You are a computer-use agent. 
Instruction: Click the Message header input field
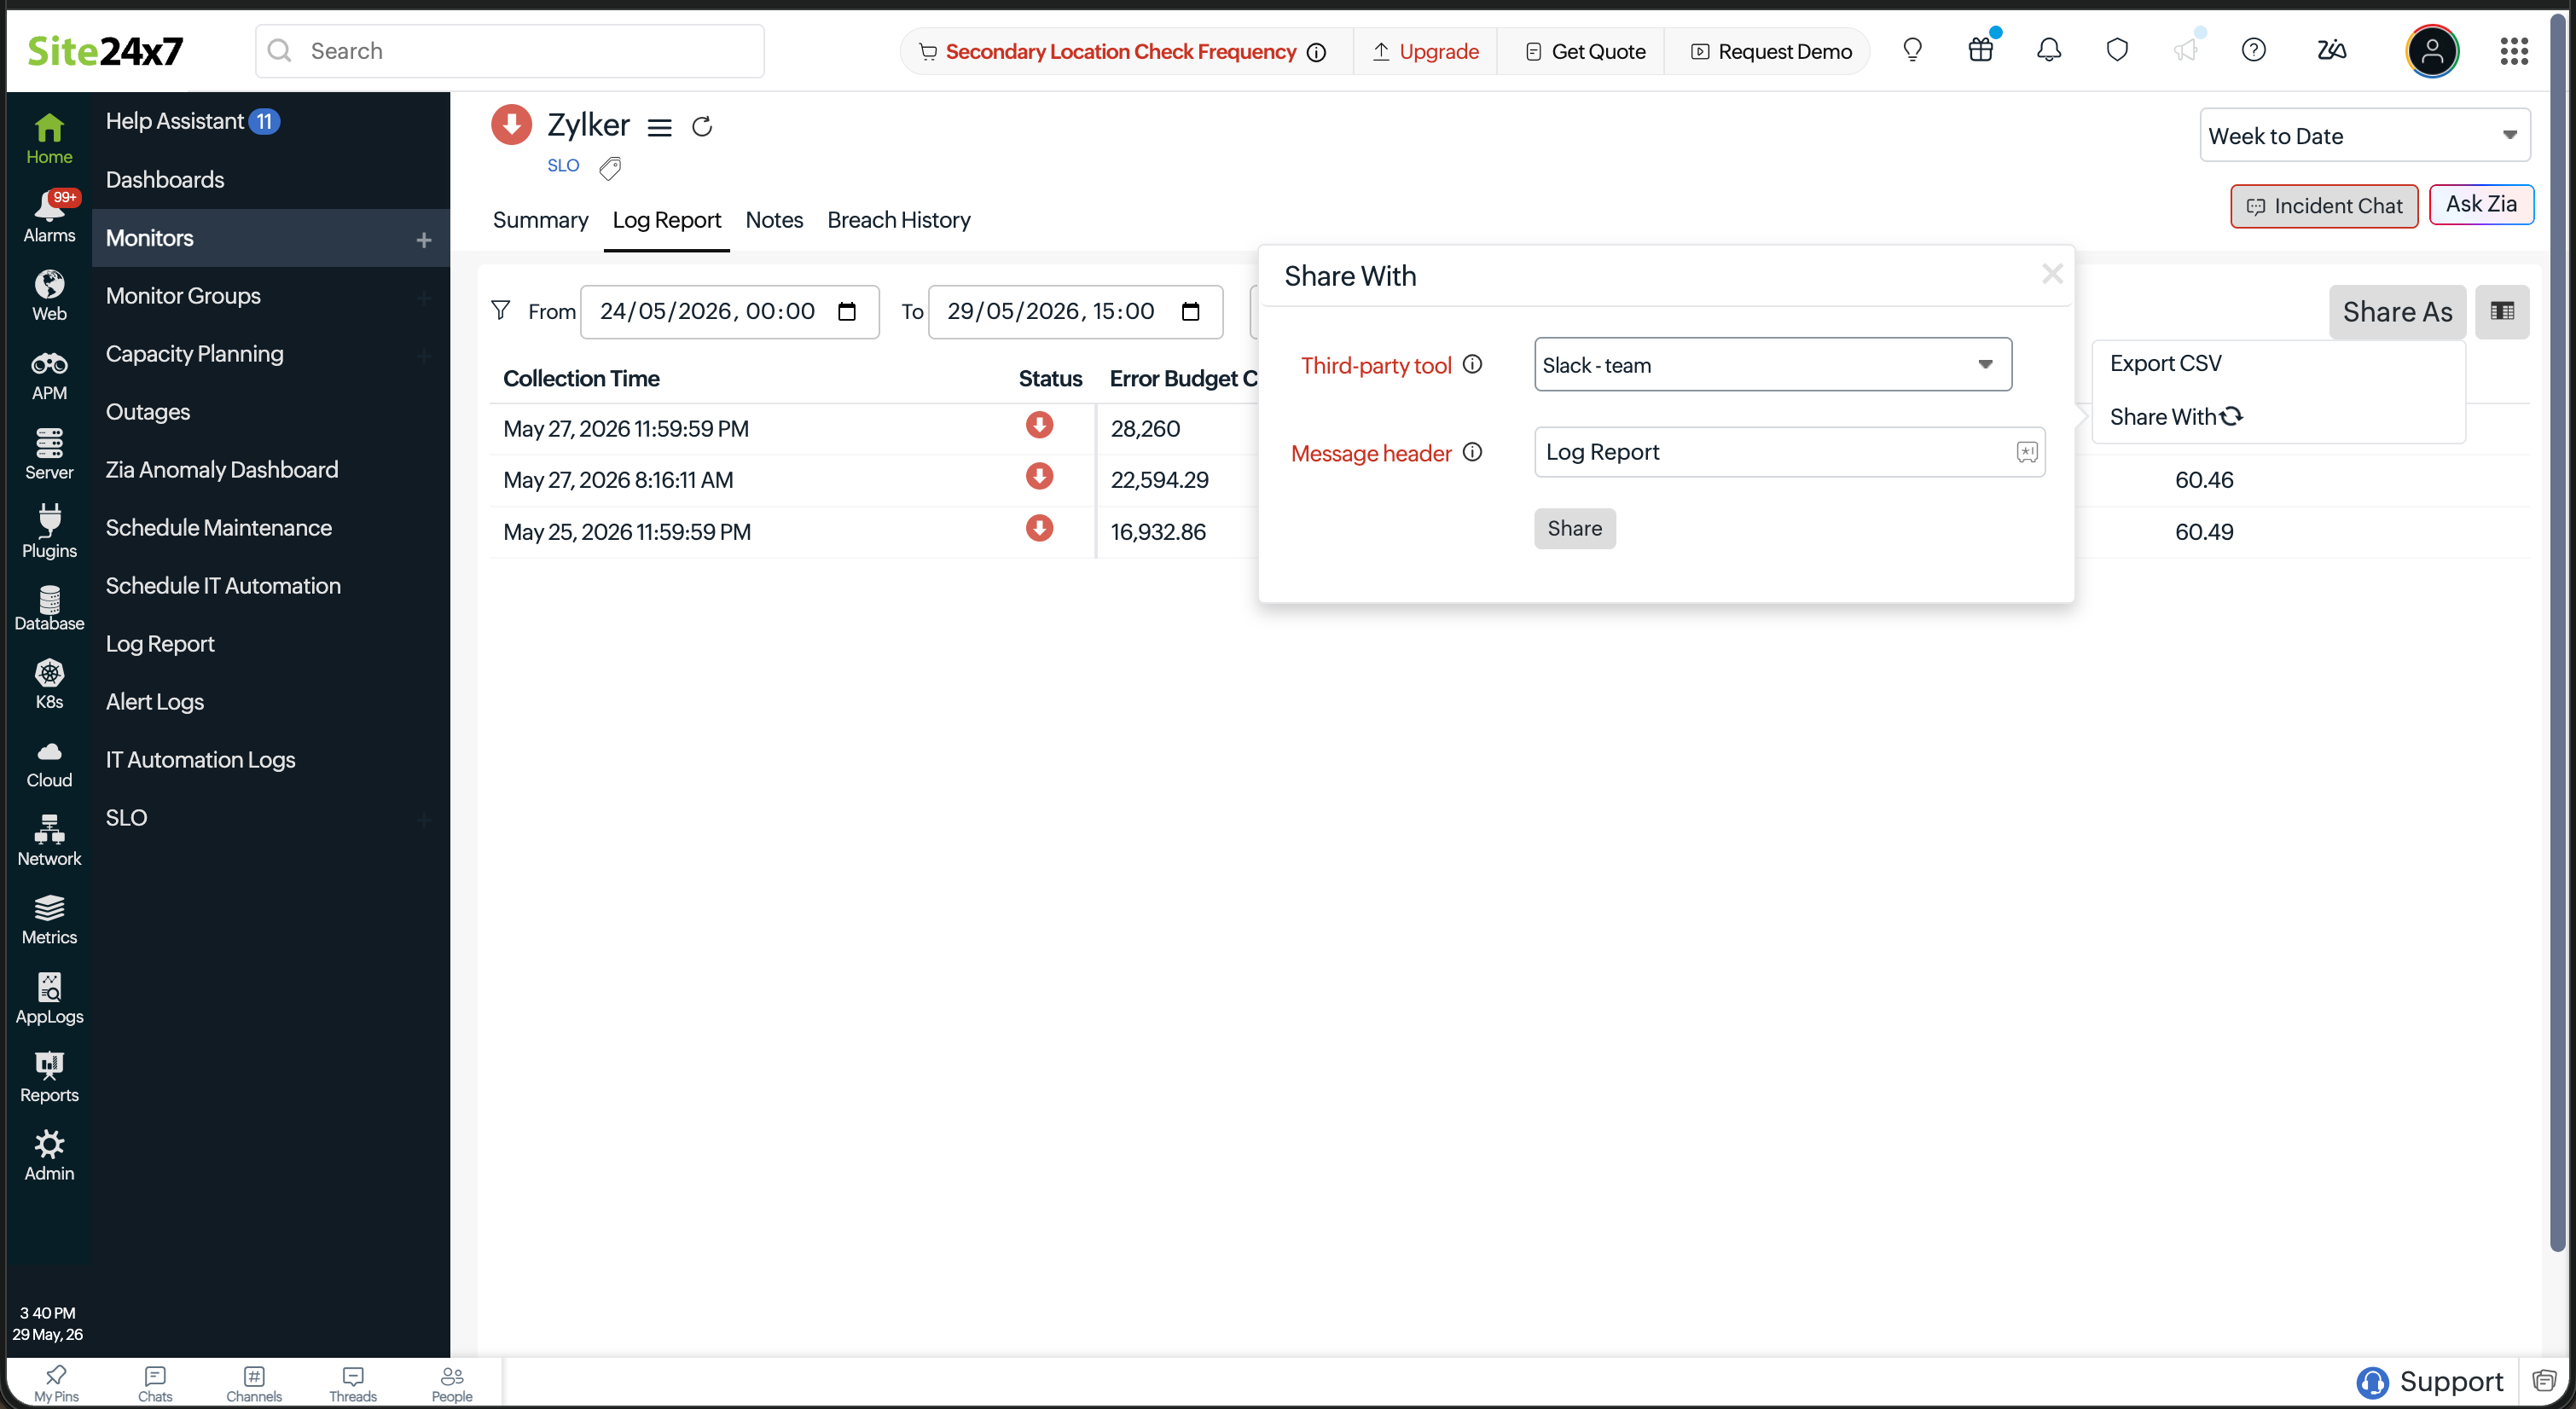1789,452
